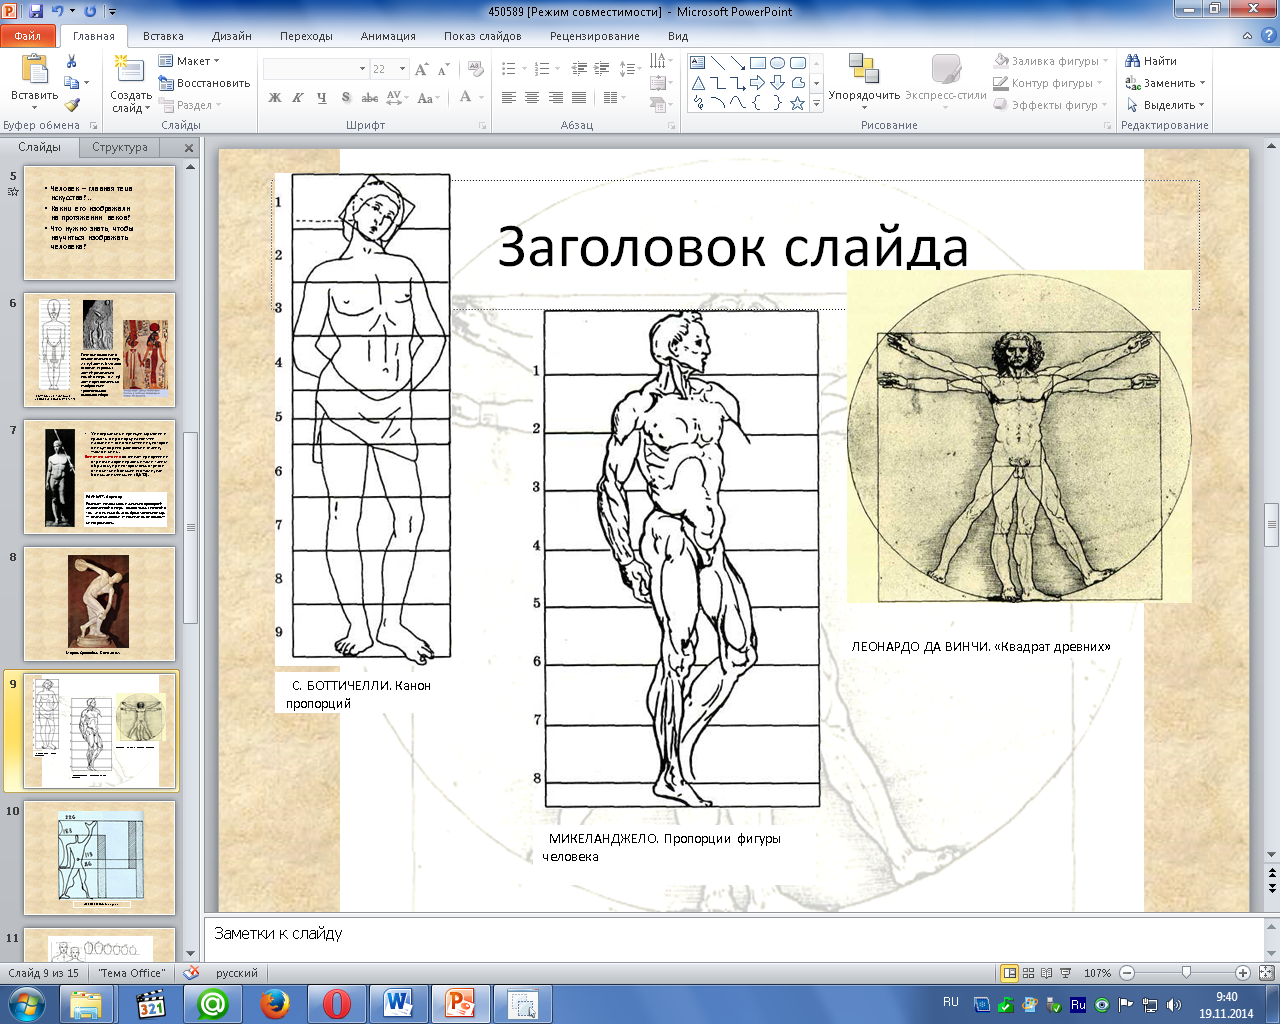Open the Дизайн ribbon tab
This screenshot has height=1024, width=1280.
coord(232,36)
